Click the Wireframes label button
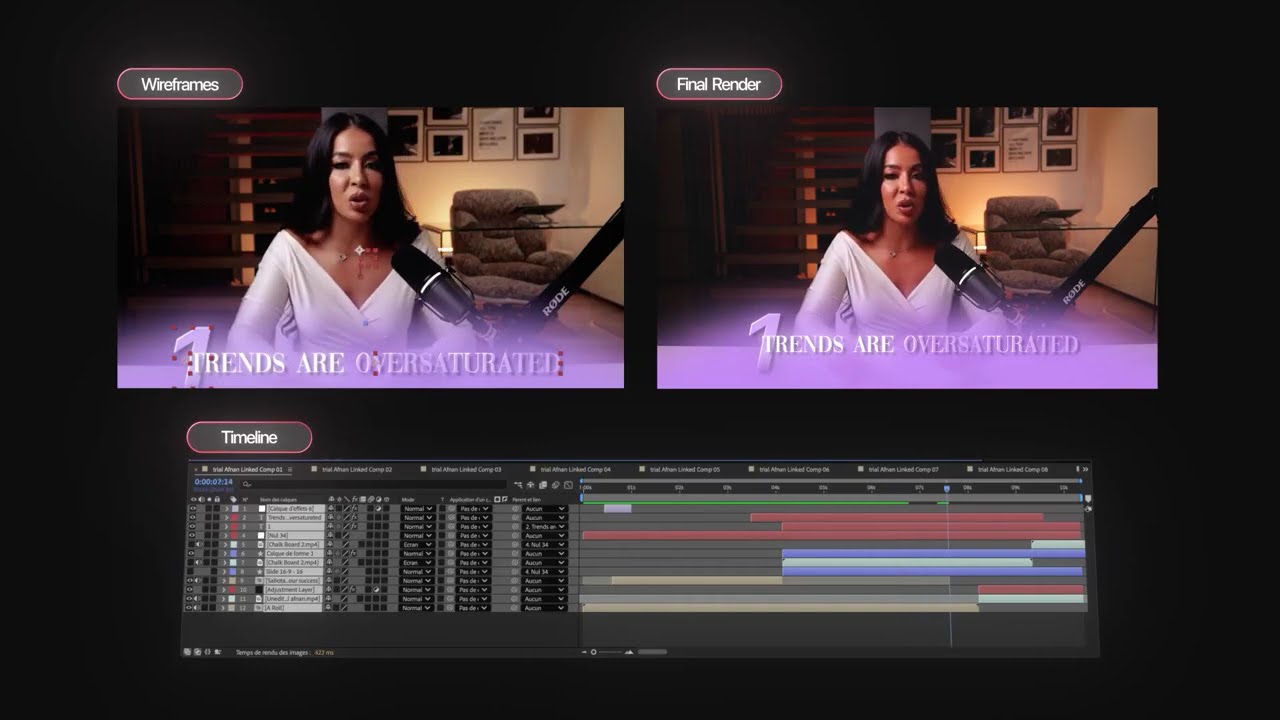Image resolution: width=1280 pixels, height=720 pixels. (x=180, y=84)
